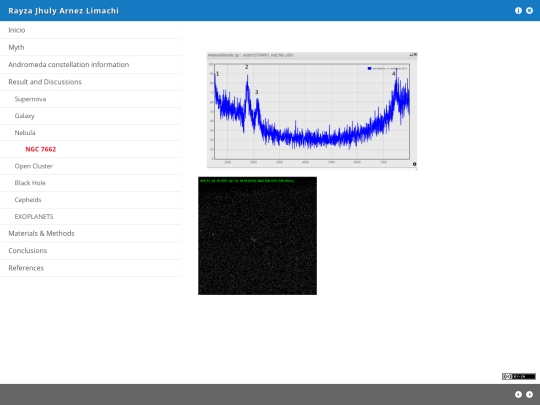Open the Myth section
540x405 pixels.
pos(91,47)
